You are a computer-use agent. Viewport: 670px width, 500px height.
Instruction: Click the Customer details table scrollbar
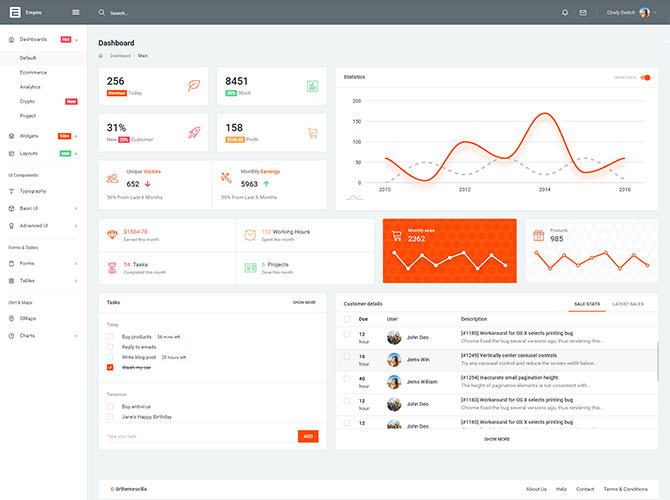658,362
